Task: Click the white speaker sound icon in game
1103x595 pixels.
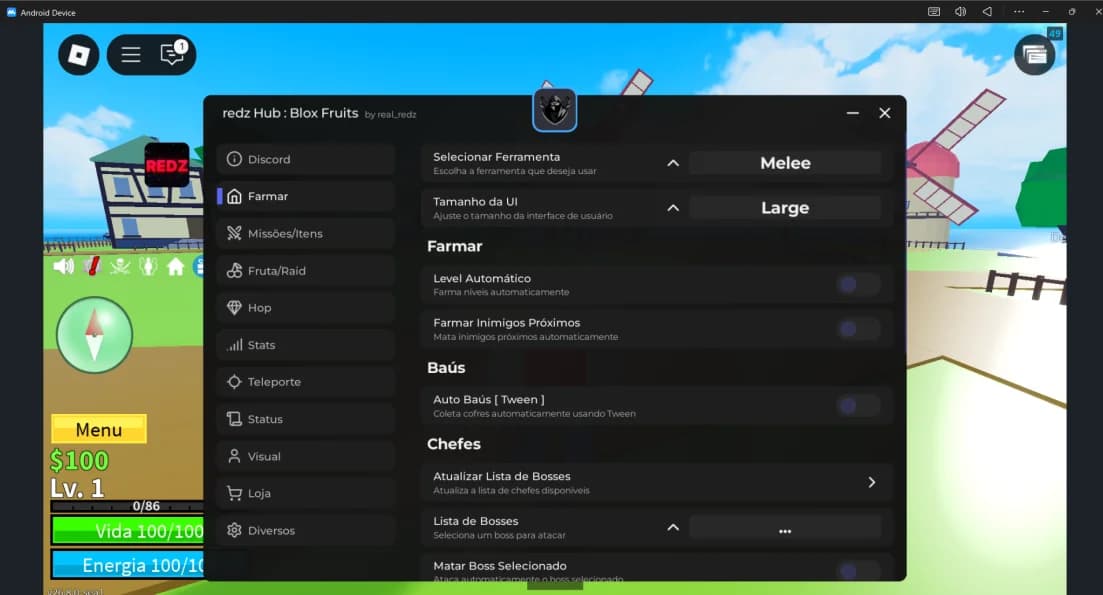Action: pos(64,266)
